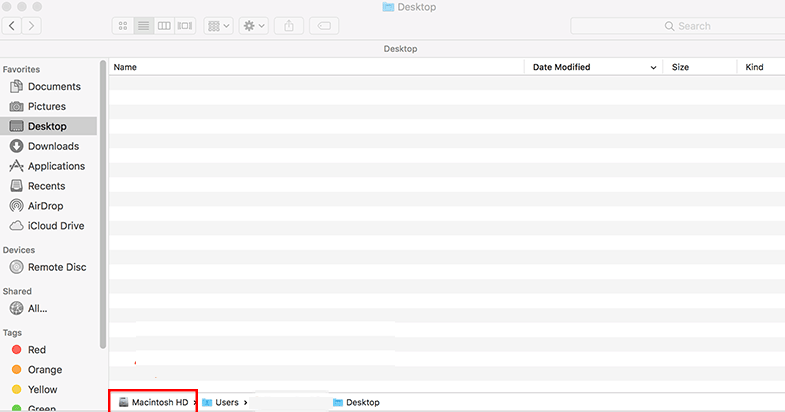Click the Edit Tags toolbar icon
The height and width of the screenshot is (412, 785).
tap(324, 26)
